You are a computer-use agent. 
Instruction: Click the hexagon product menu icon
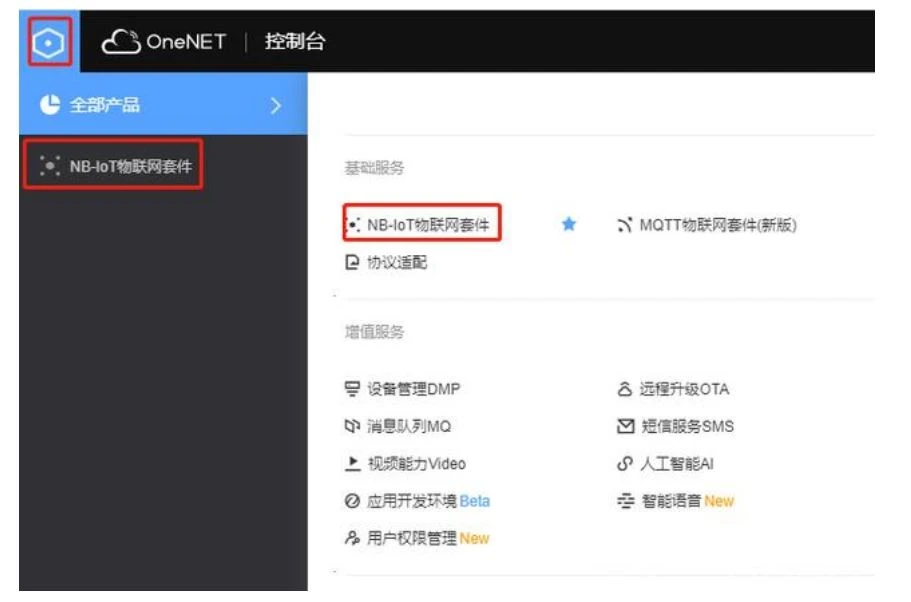coord(48,42)
